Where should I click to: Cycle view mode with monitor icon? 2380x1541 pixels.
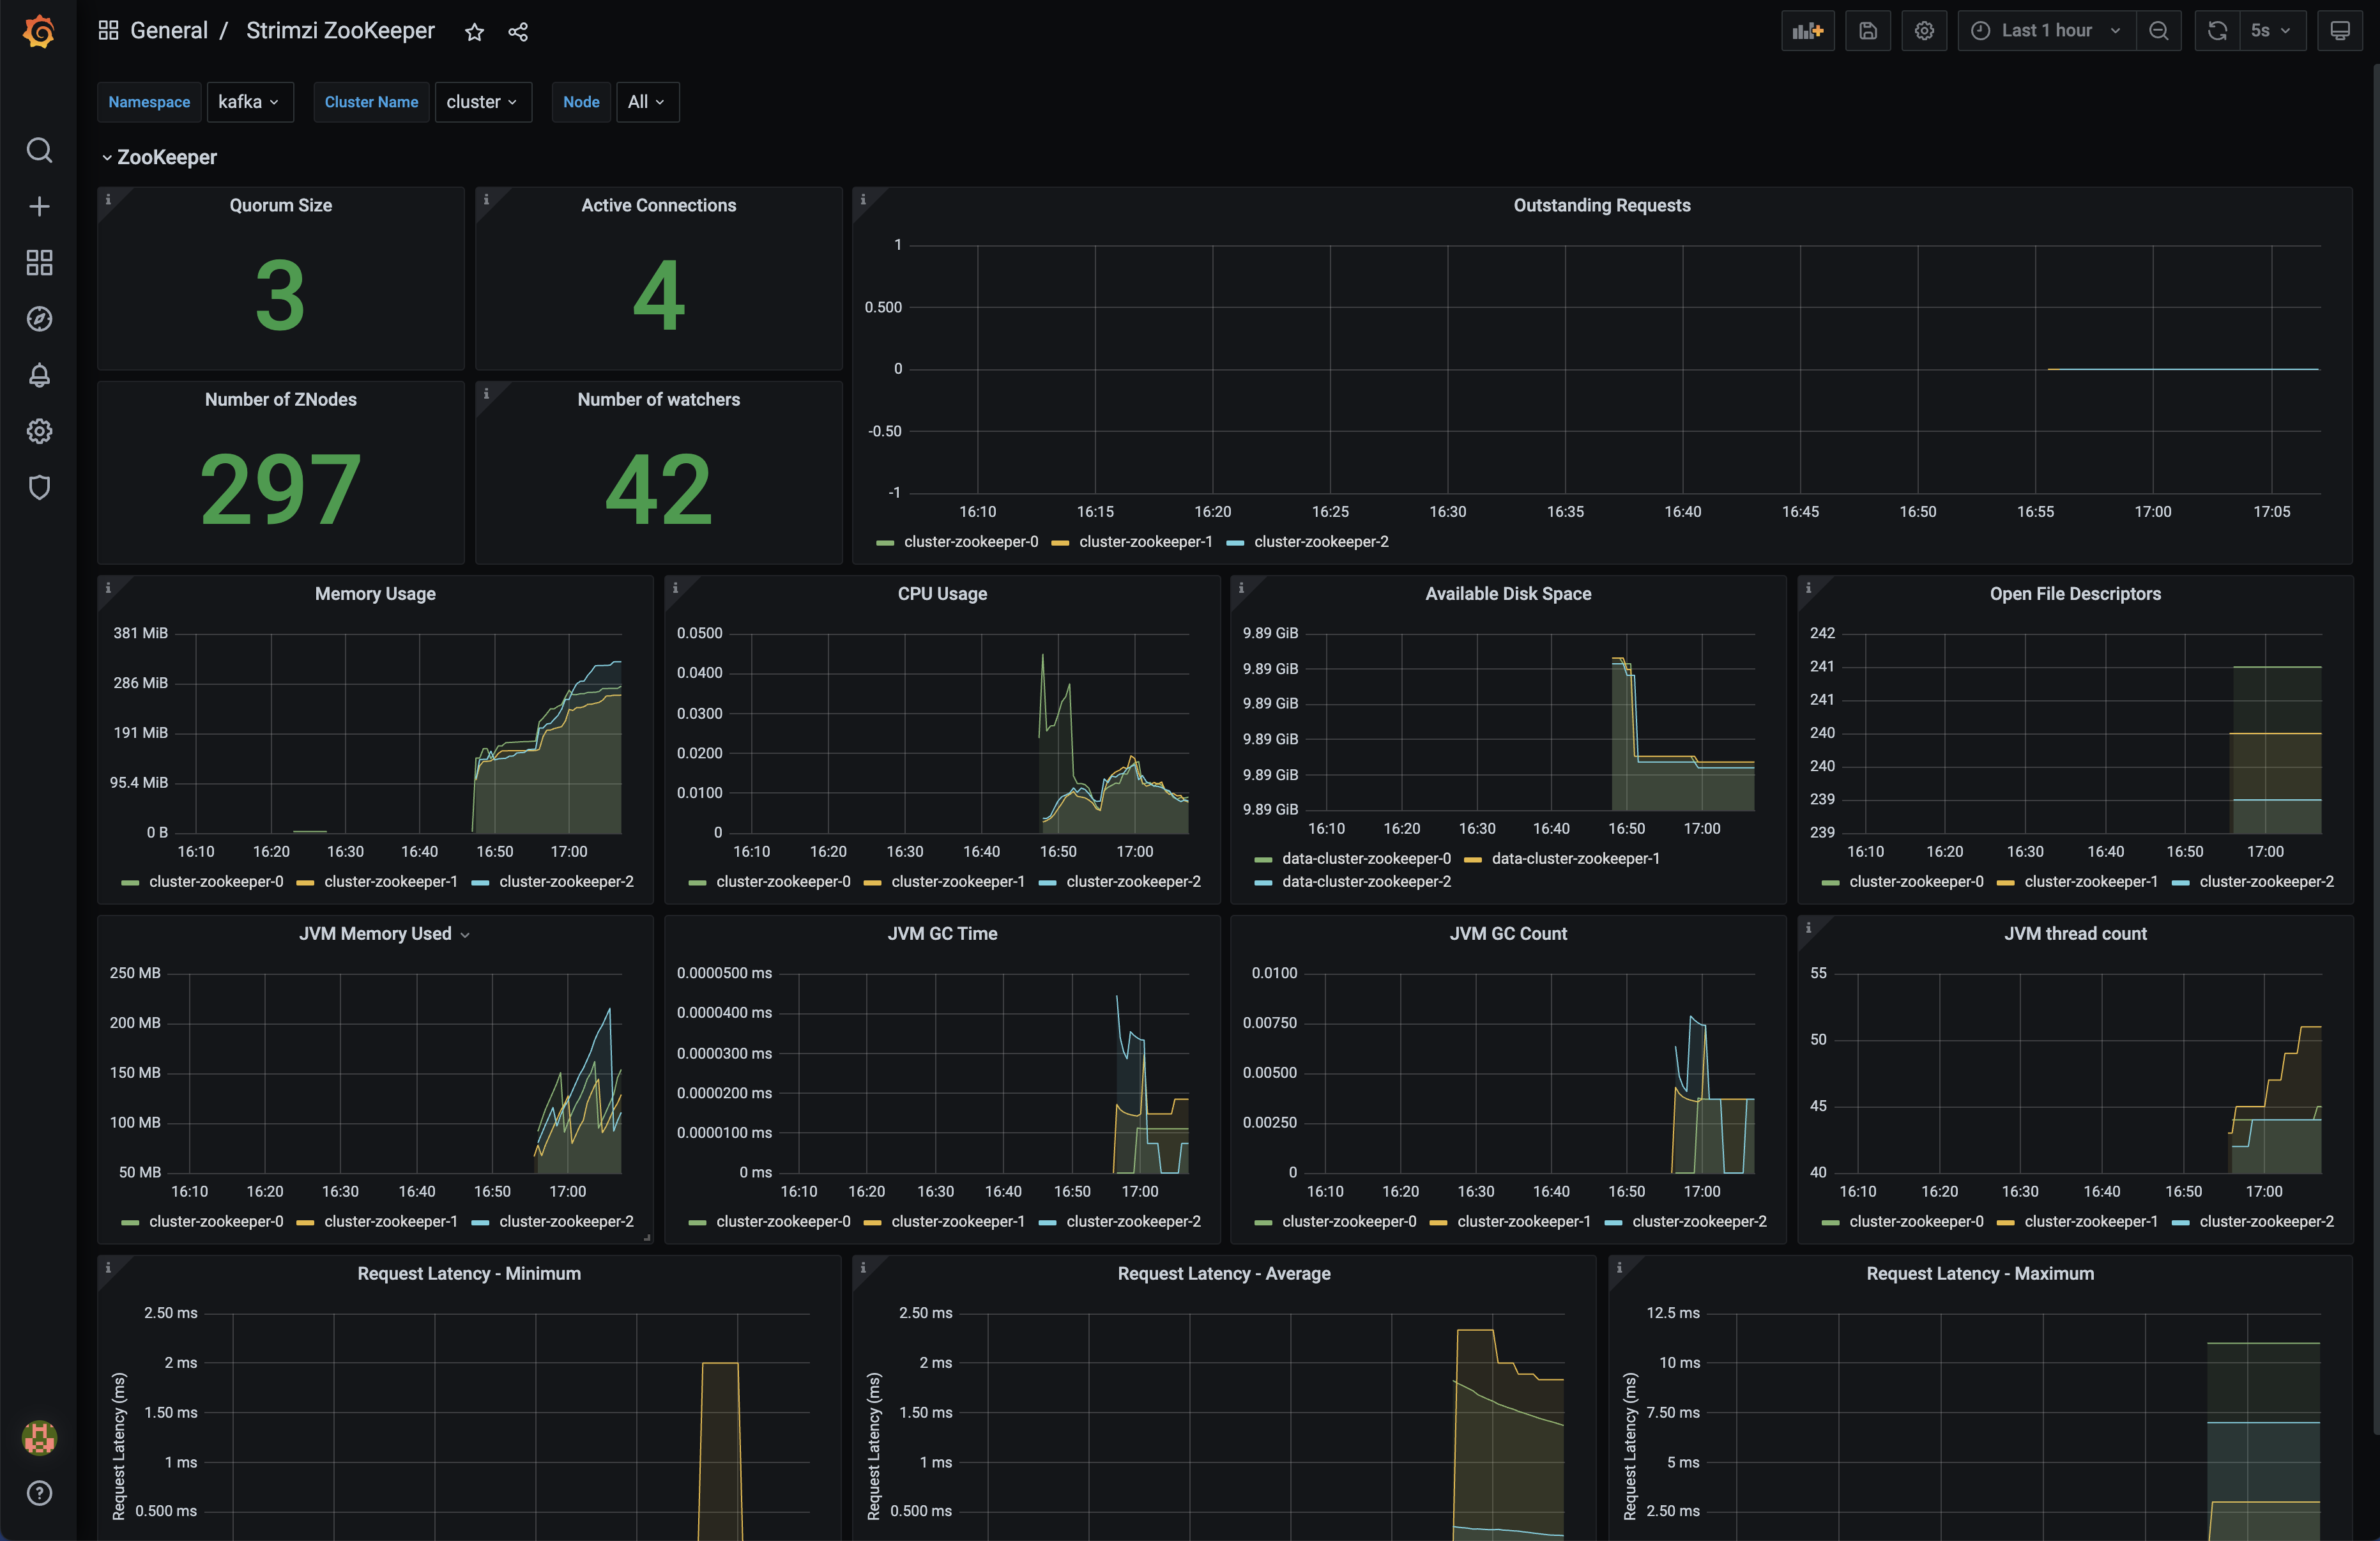click(2340, 31)
